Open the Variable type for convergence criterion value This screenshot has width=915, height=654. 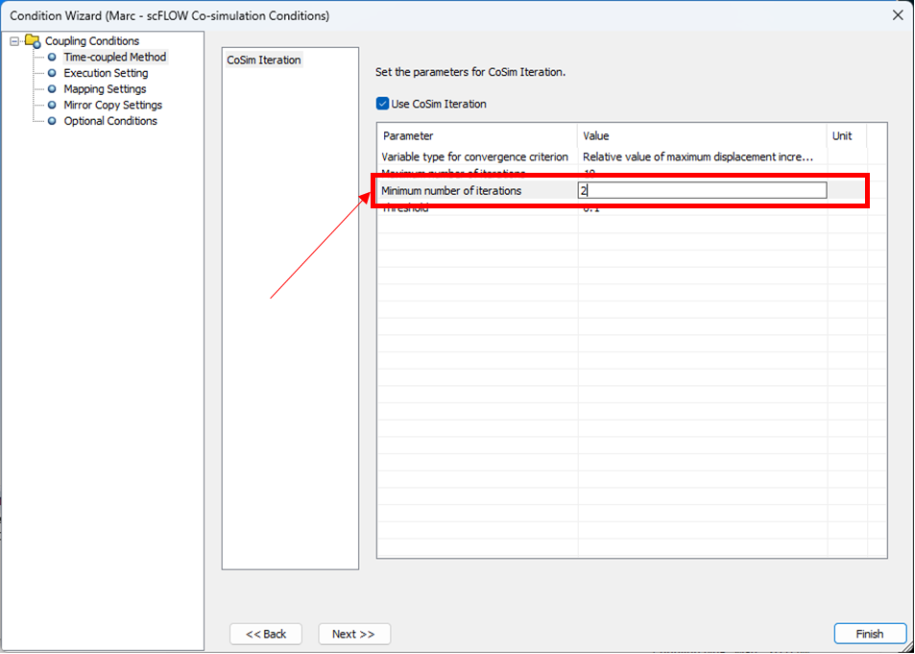pos(700,157)
